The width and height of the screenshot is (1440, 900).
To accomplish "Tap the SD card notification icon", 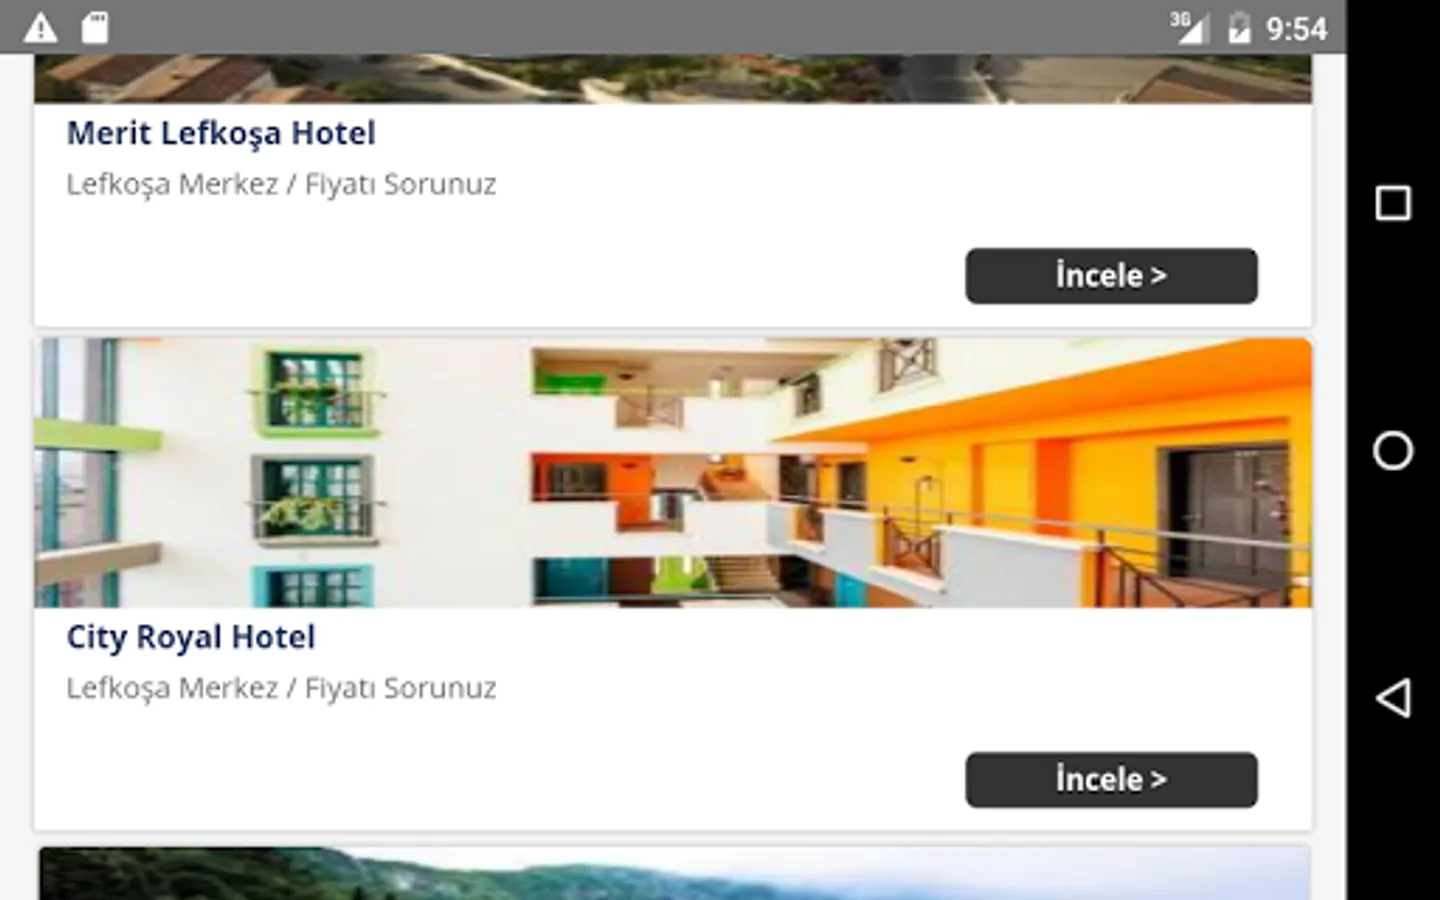I will [x=95, y=27].
